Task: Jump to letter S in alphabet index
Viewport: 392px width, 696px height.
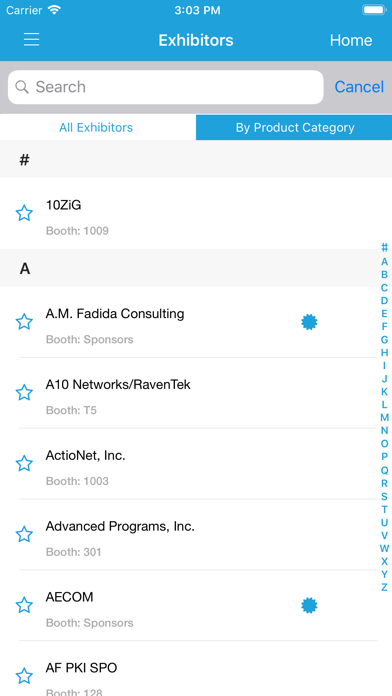Action: coord(384,496)
